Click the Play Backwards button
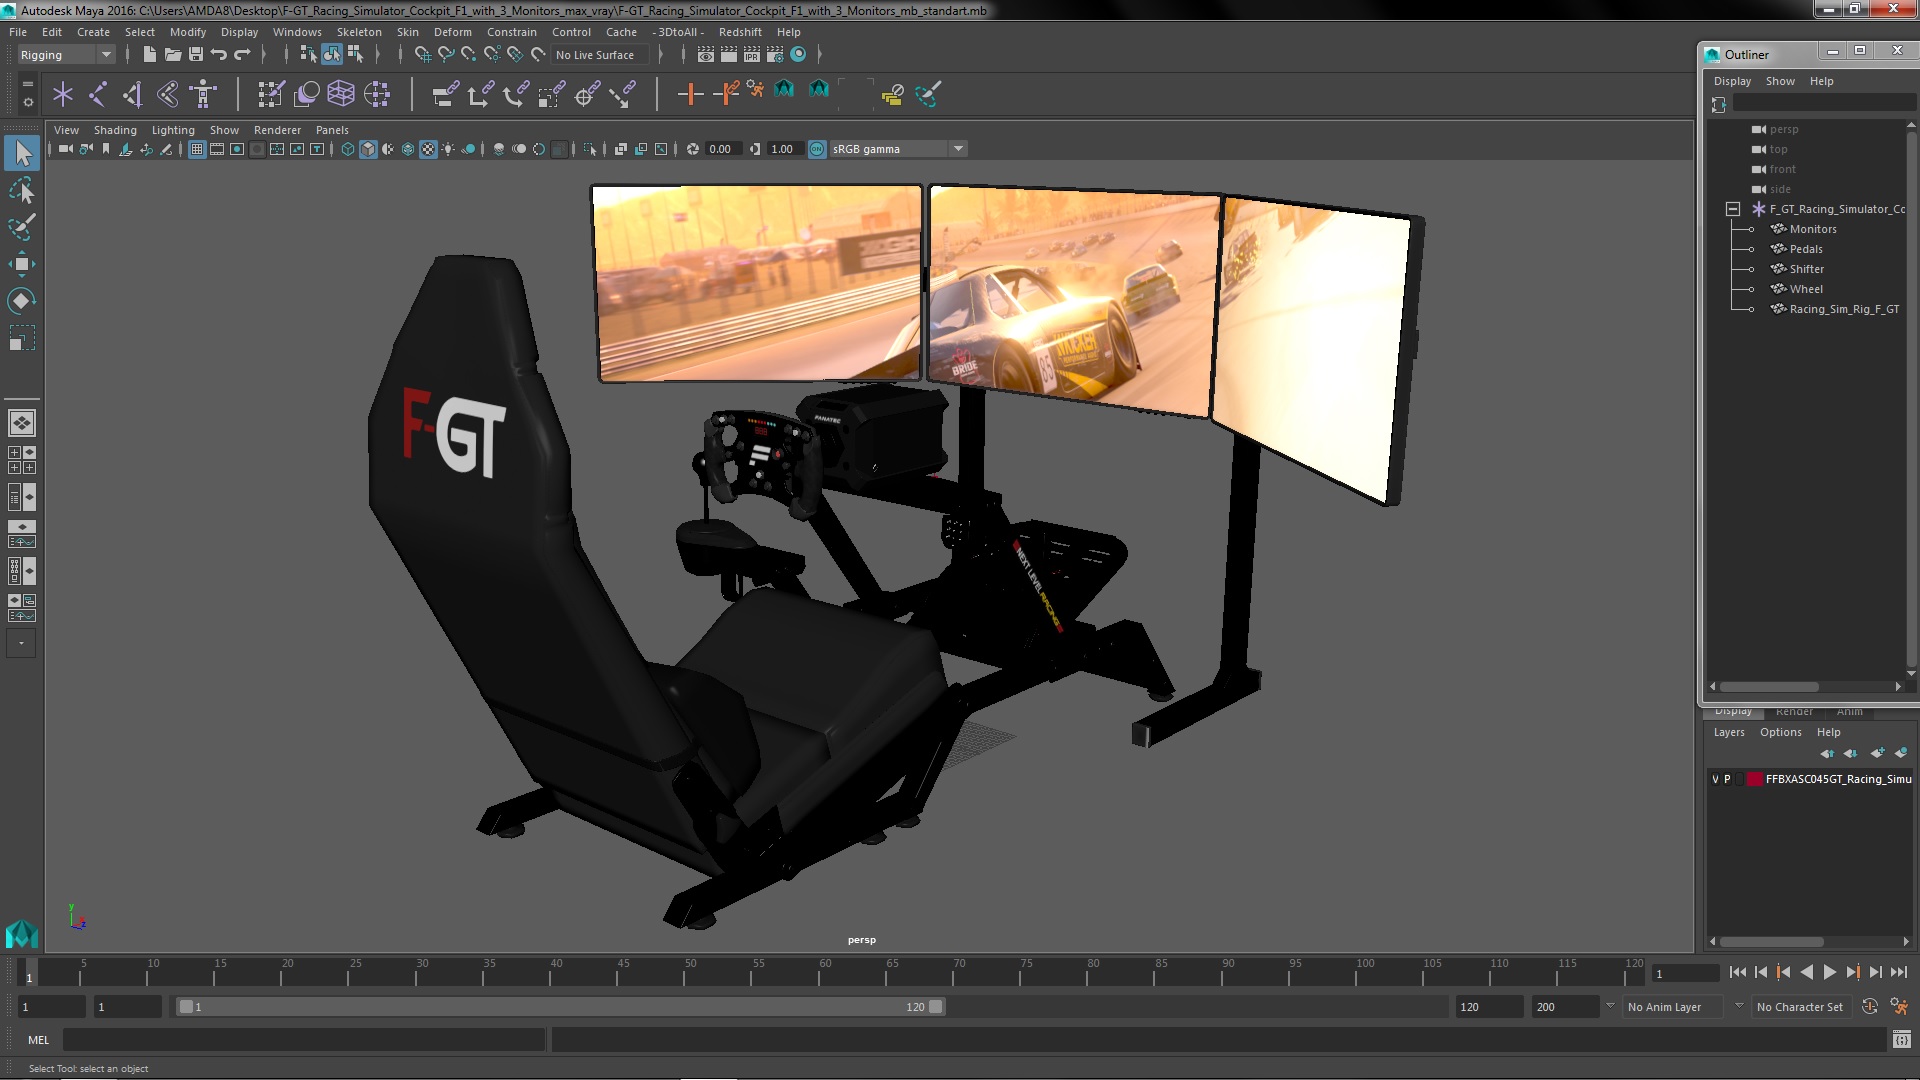This screenshot has width=1920, height=1080. [1806, 972]
